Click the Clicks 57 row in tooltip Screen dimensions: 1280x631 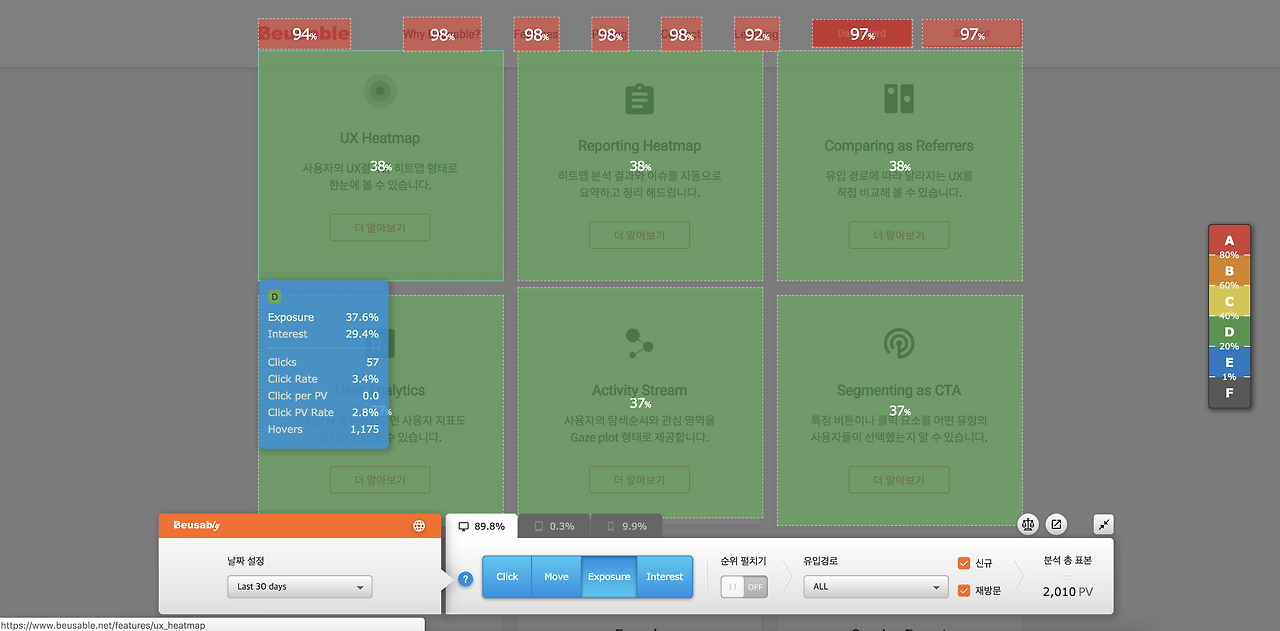tap(323, 362)
